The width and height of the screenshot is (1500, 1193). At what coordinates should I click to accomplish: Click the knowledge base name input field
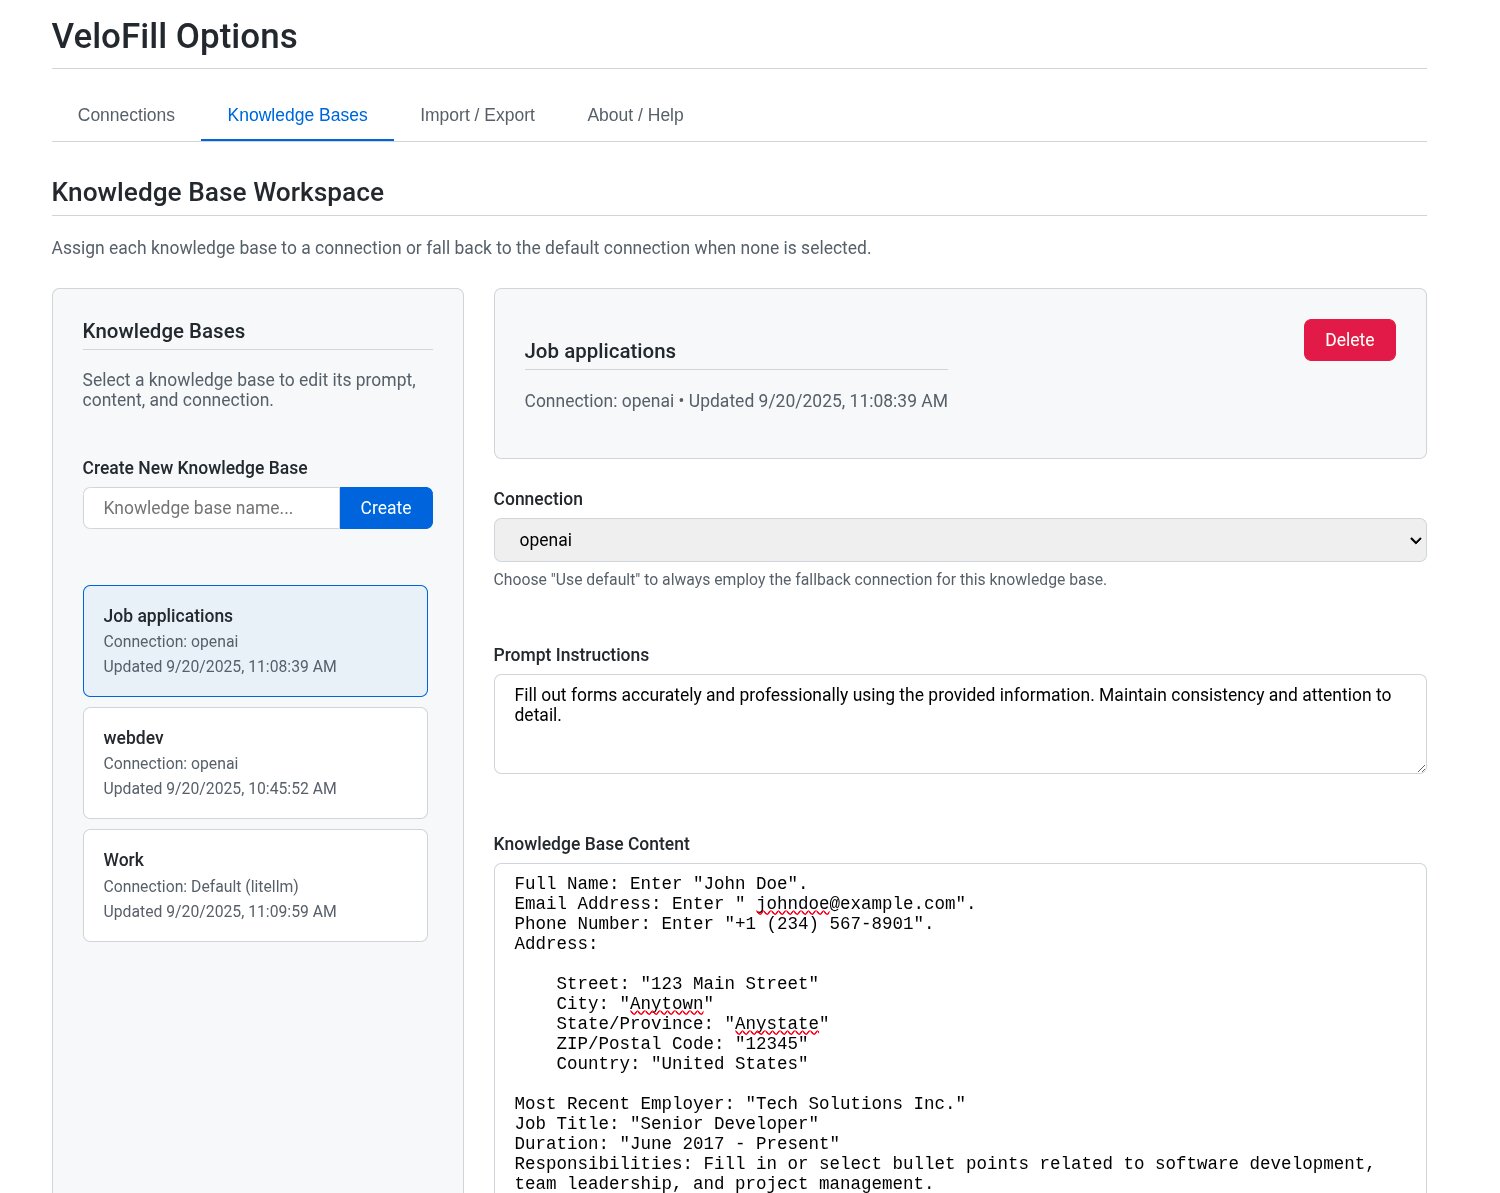tap(210, 507)
